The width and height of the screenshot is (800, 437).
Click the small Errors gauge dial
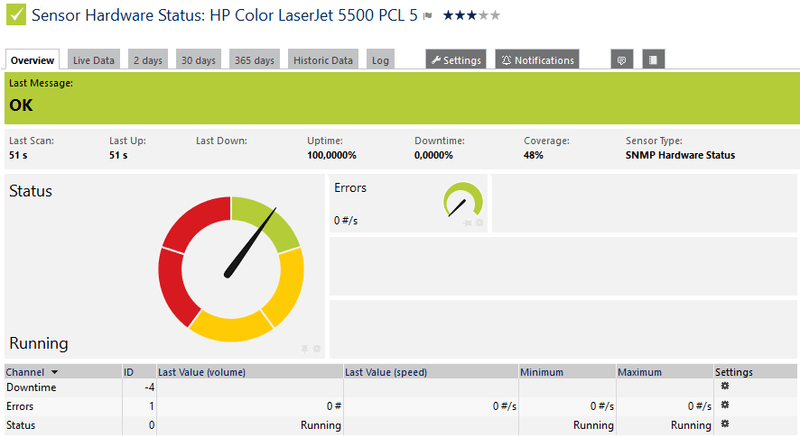pos(462,201)
